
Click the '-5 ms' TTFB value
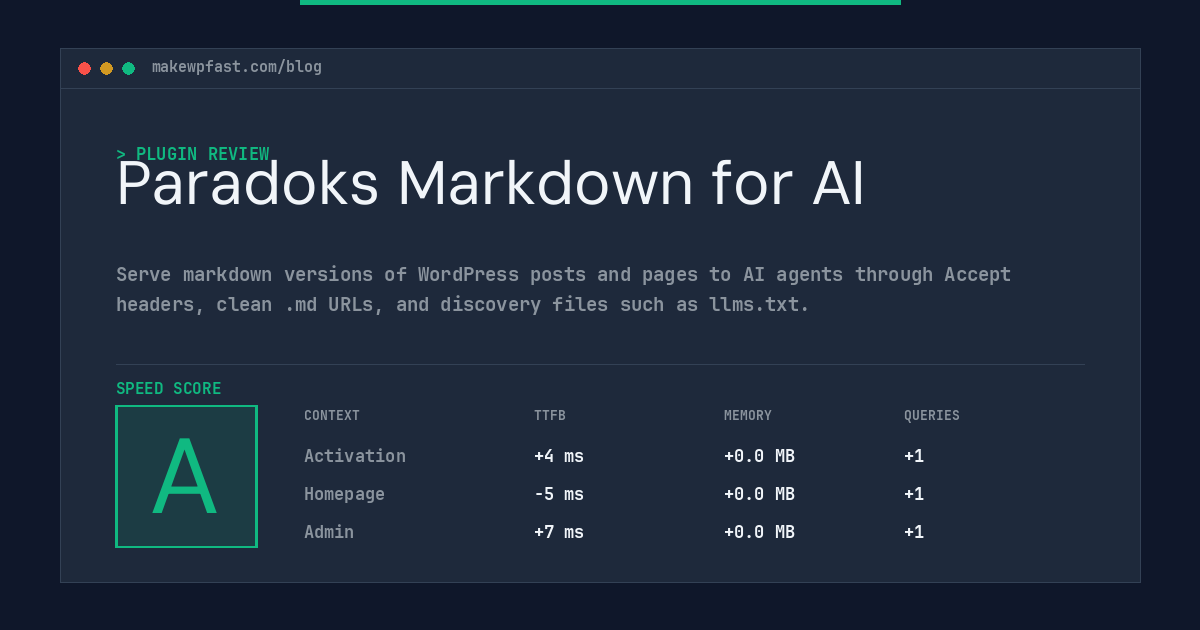tap(559, 494)
